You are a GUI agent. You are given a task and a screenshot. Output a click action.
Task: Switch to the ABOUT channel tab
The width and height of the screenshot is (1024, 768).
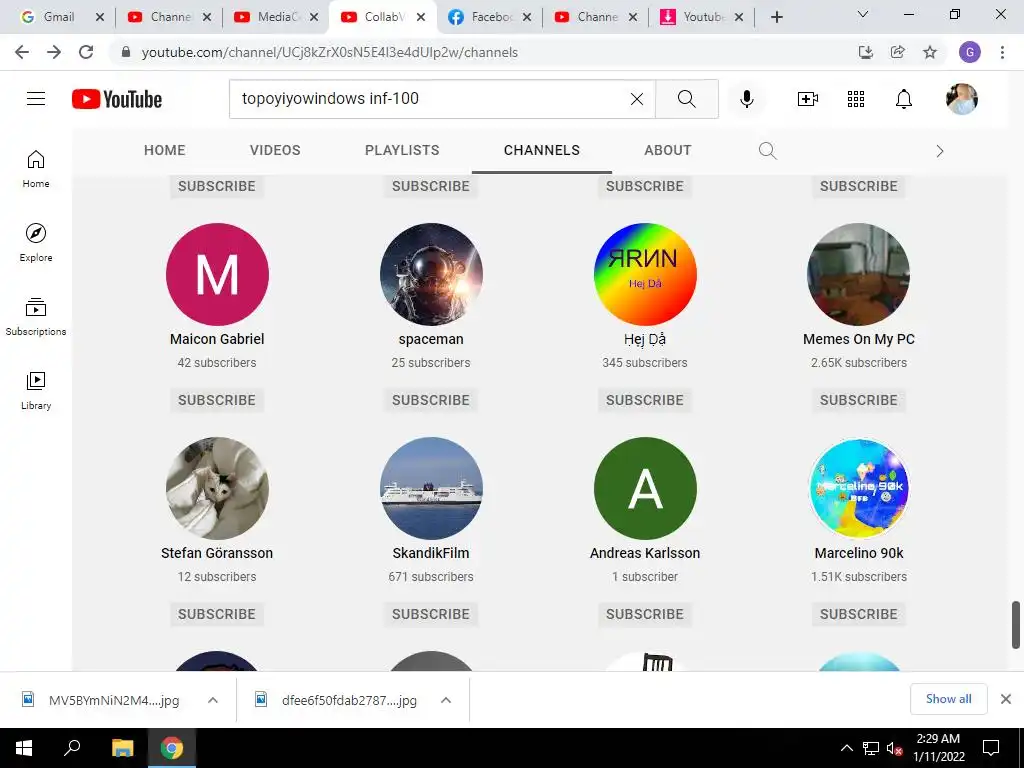pyautogui.click(x=667, y=150)
